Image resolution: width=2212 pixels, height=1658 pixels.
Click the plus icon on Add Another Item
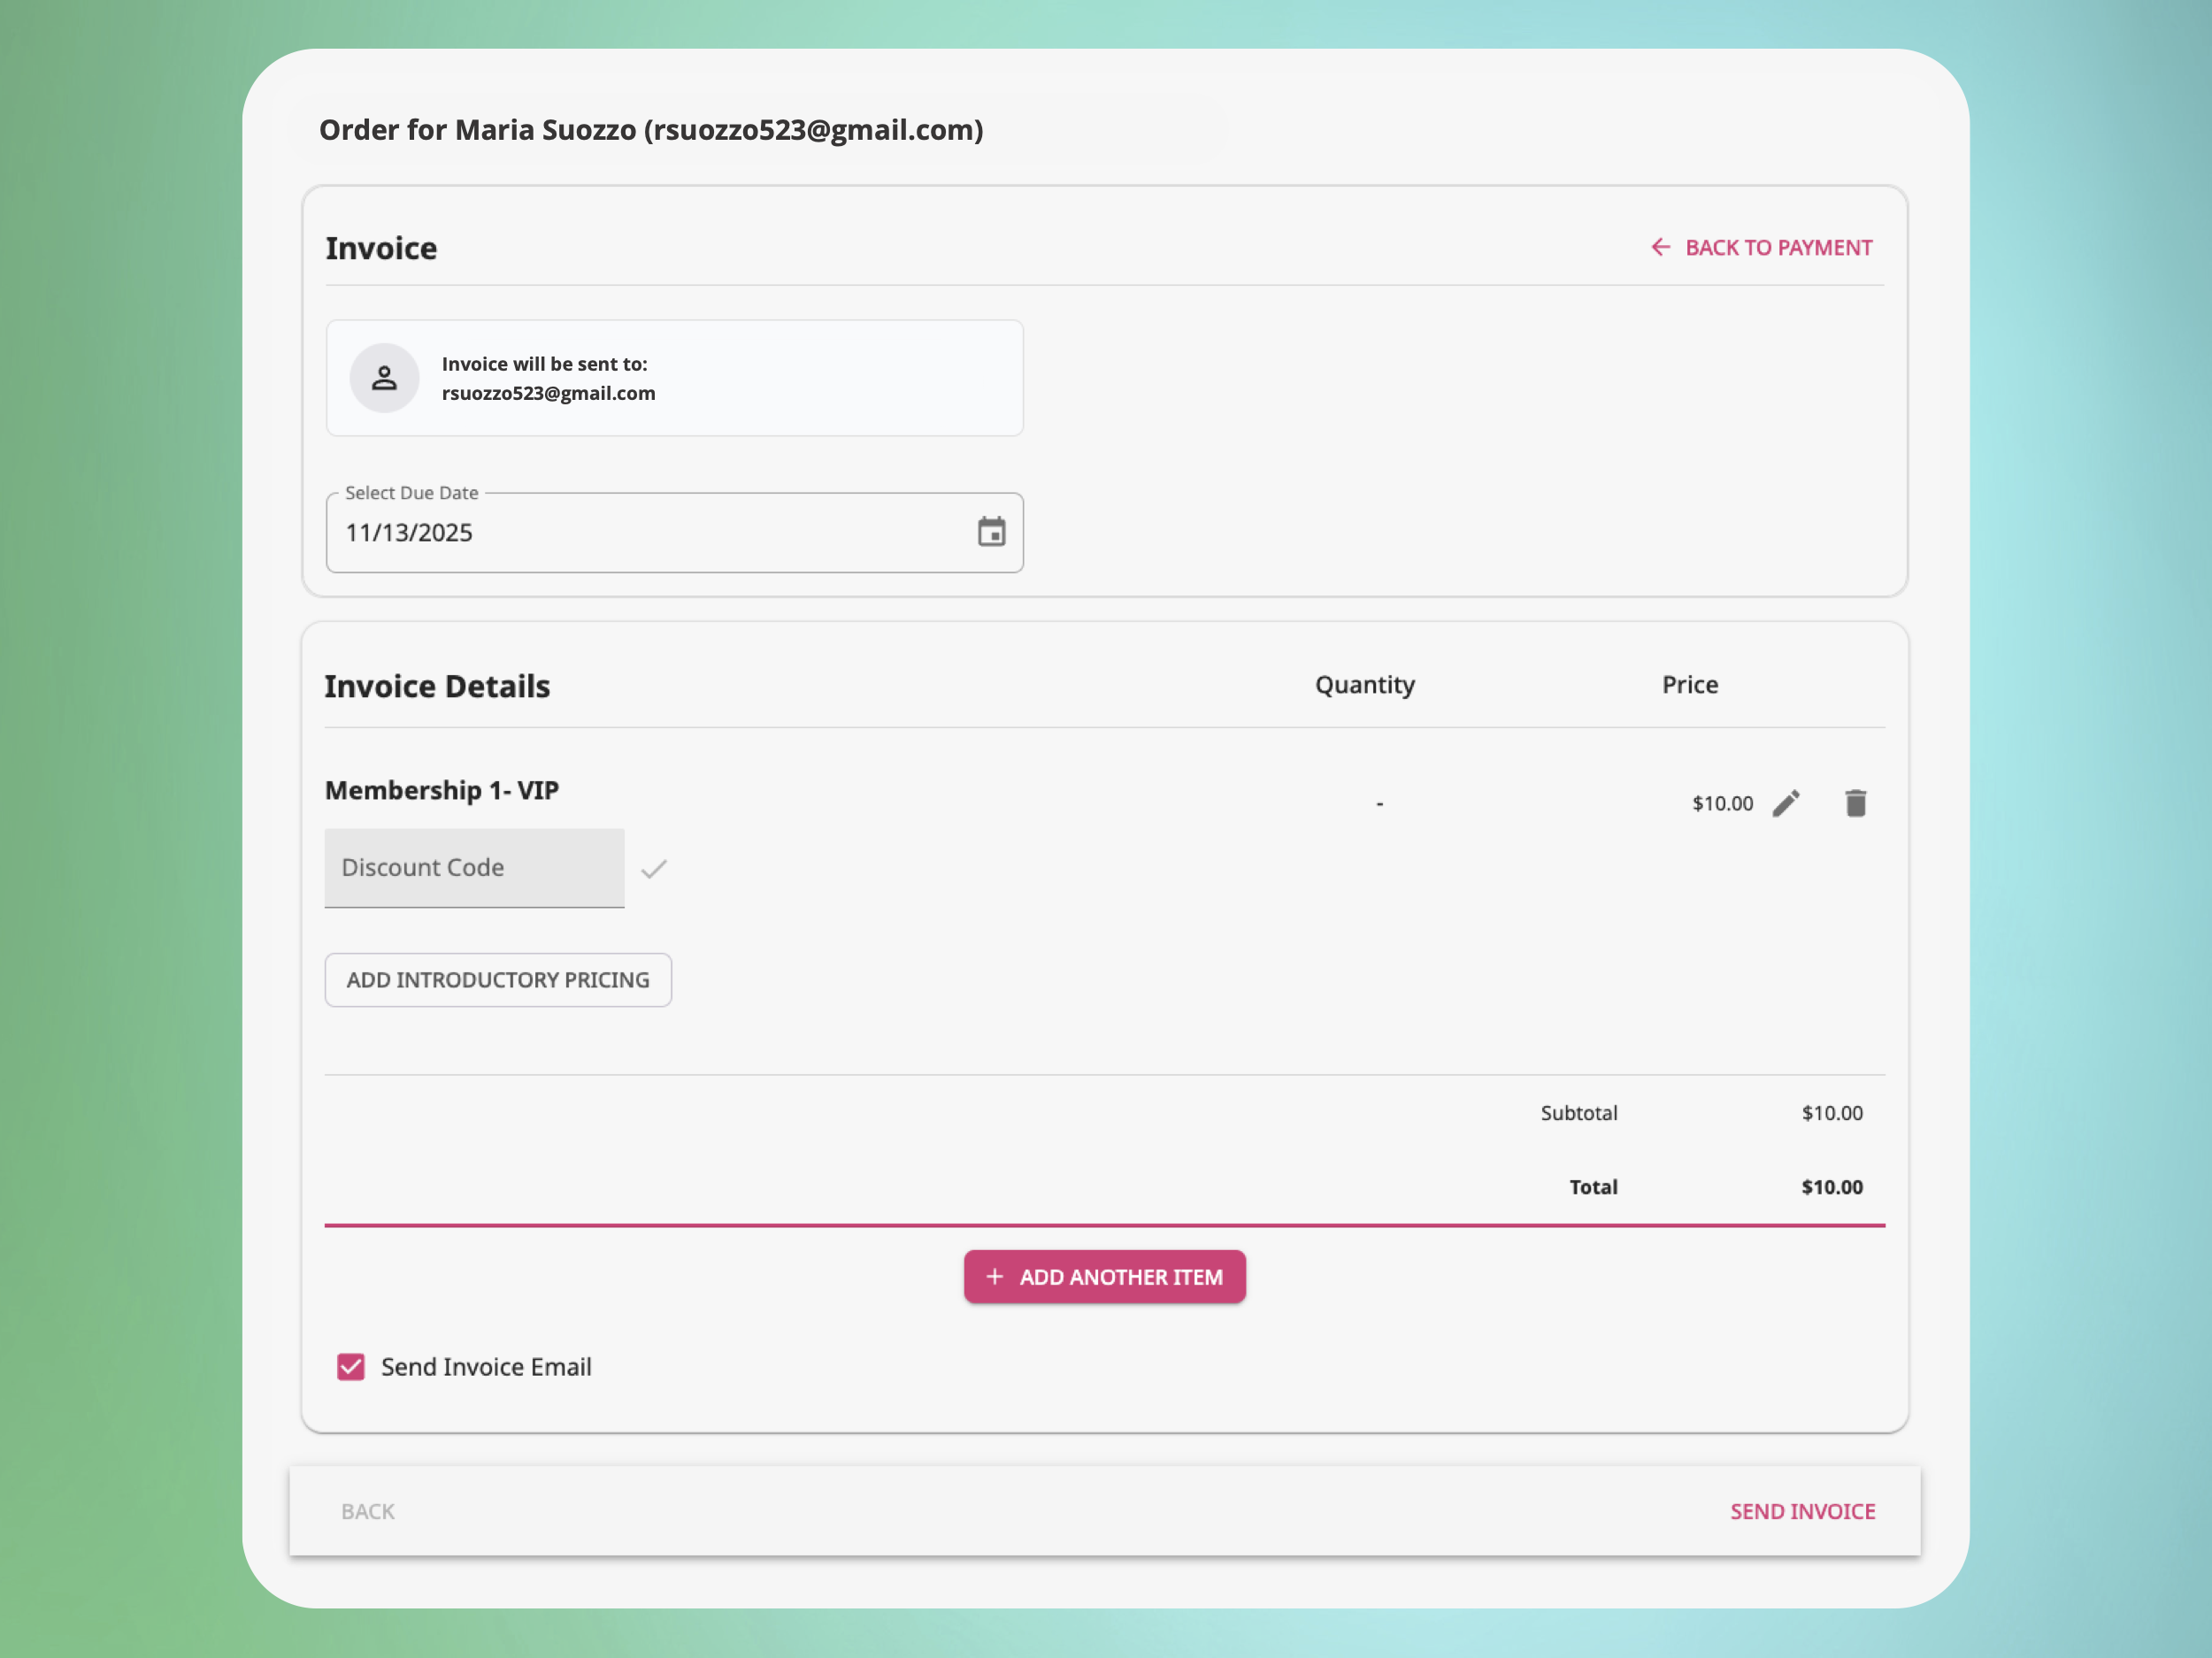994,1277
